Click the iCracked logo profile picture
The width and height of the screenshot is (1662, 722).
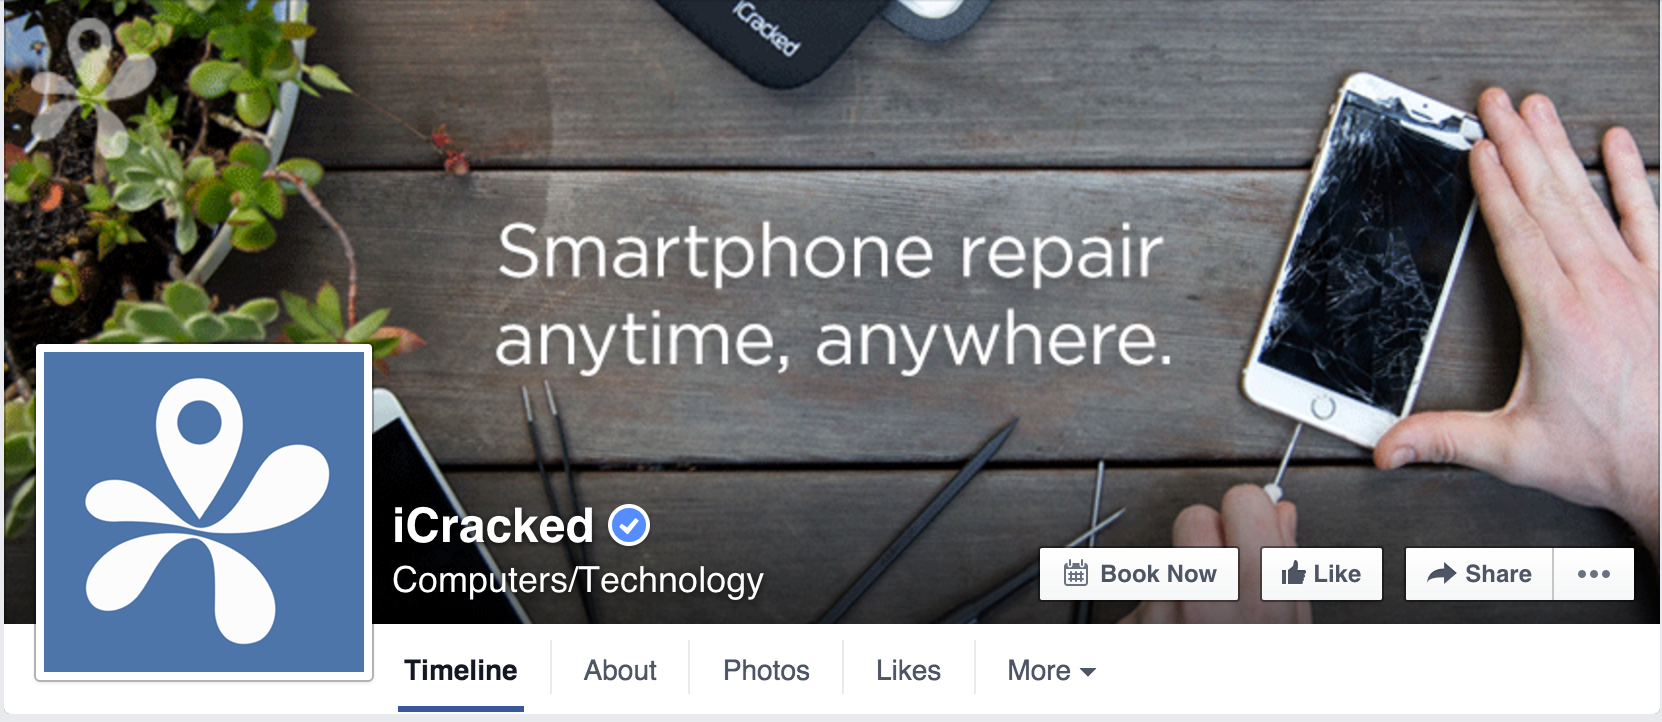click(x=204, y=512)
